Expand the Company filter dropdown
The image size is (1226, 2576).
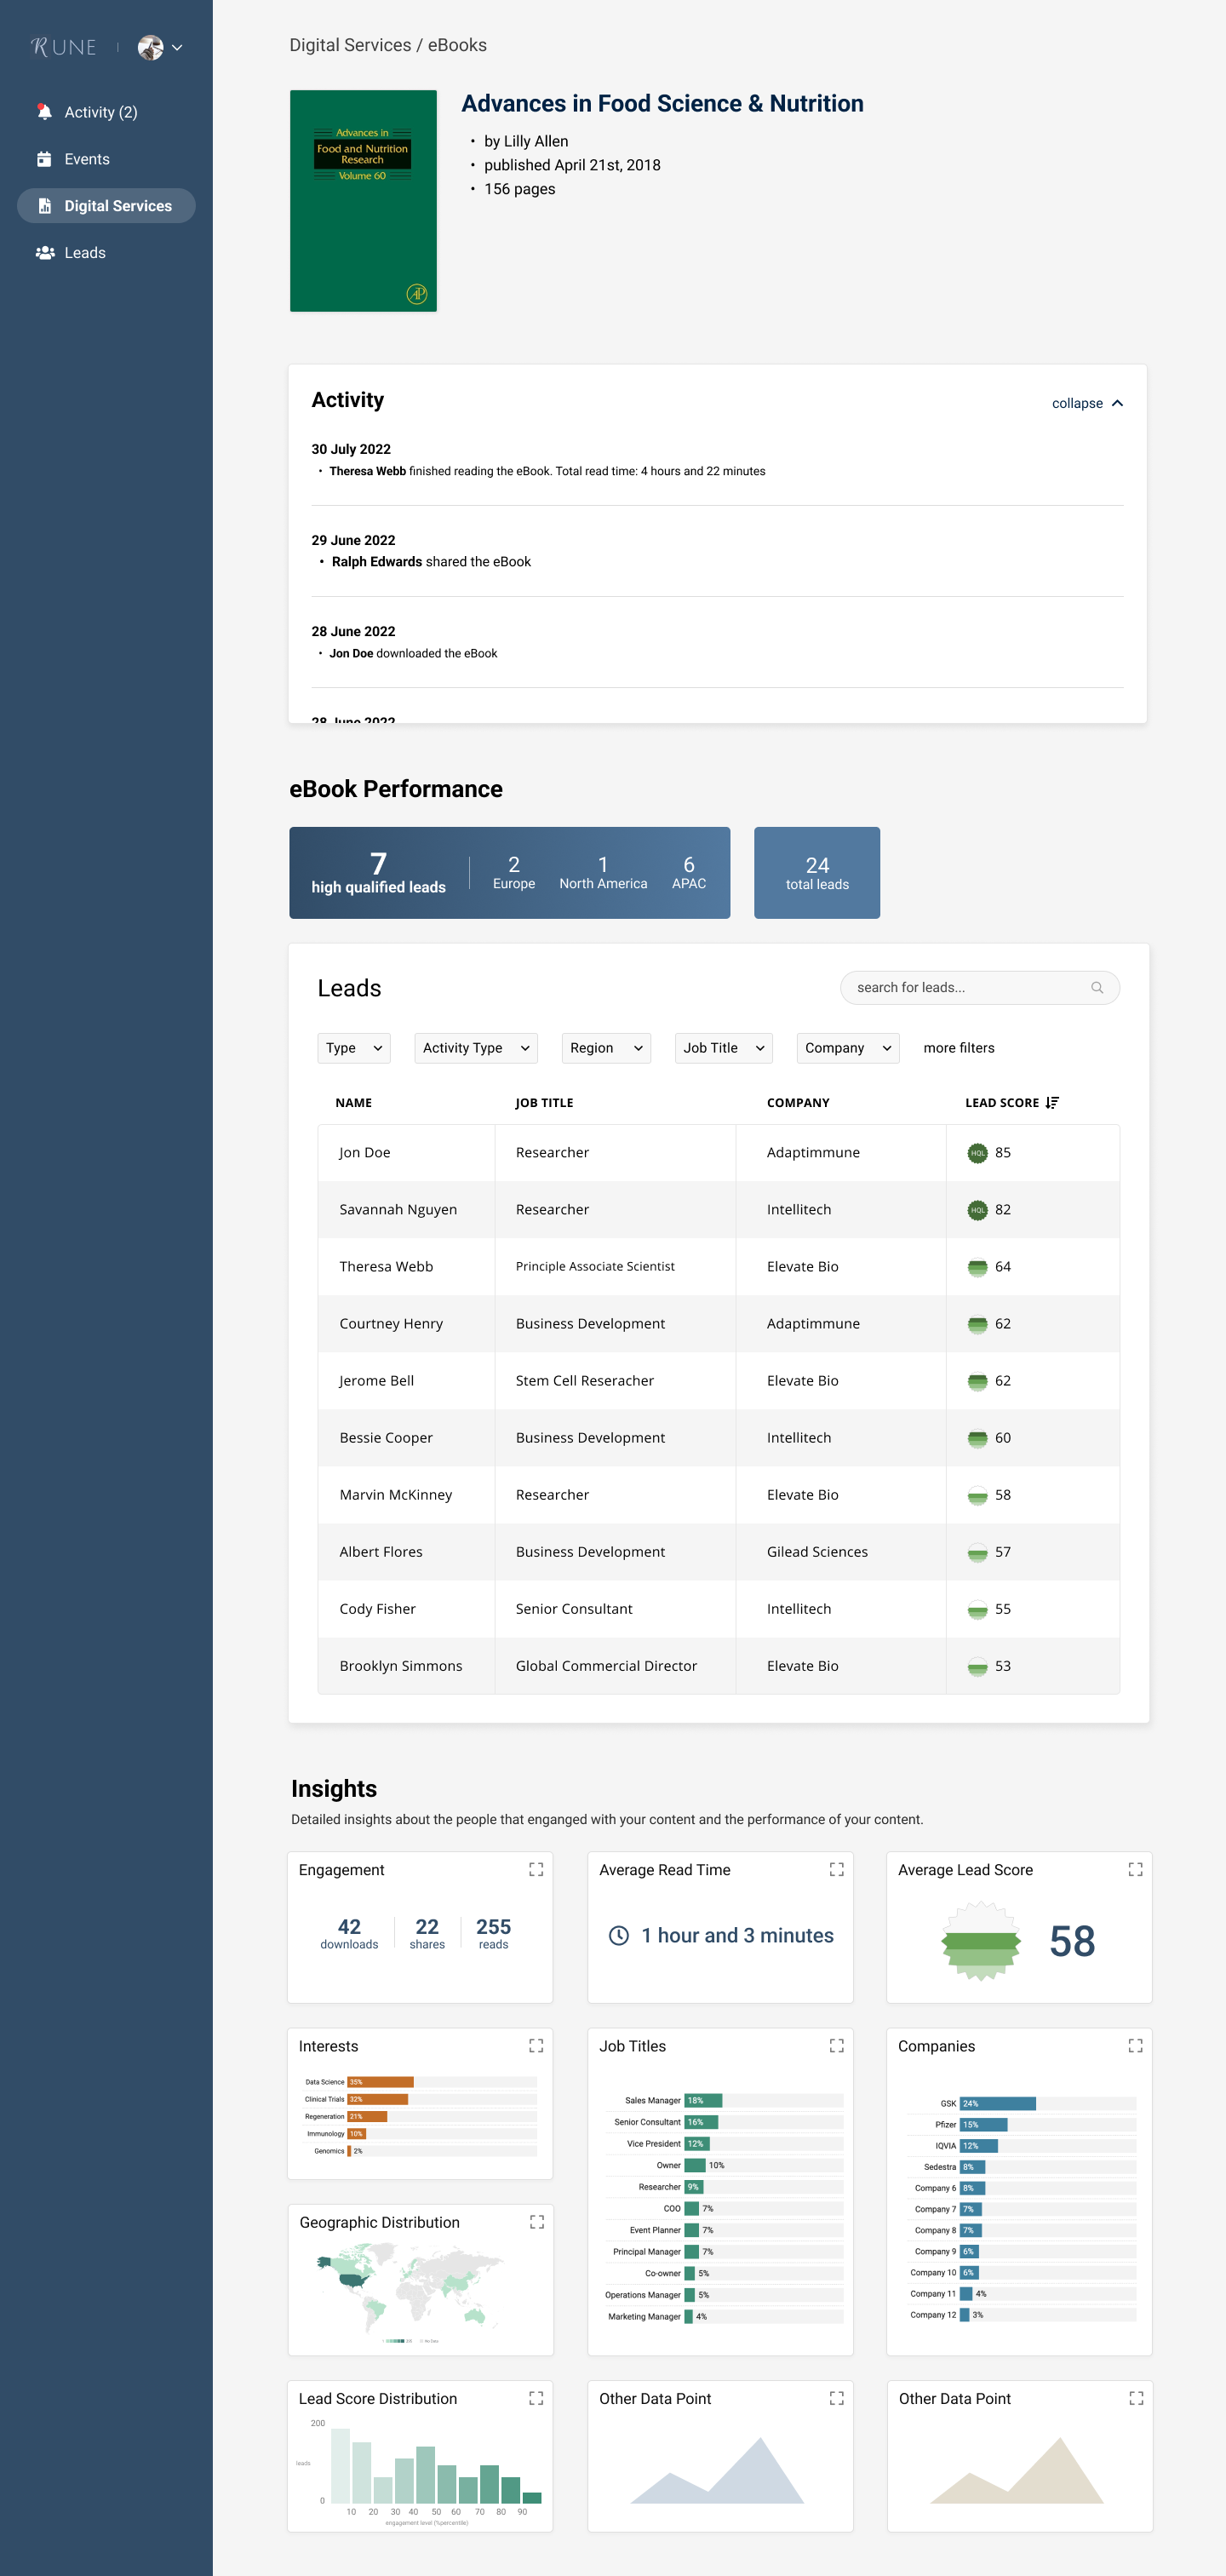click(848, 1048)
